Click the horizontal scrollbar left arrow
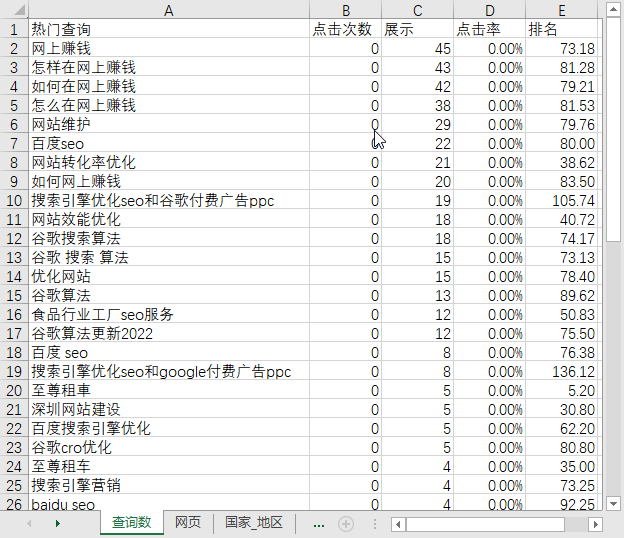624x538 pixels. pos(398,524)
